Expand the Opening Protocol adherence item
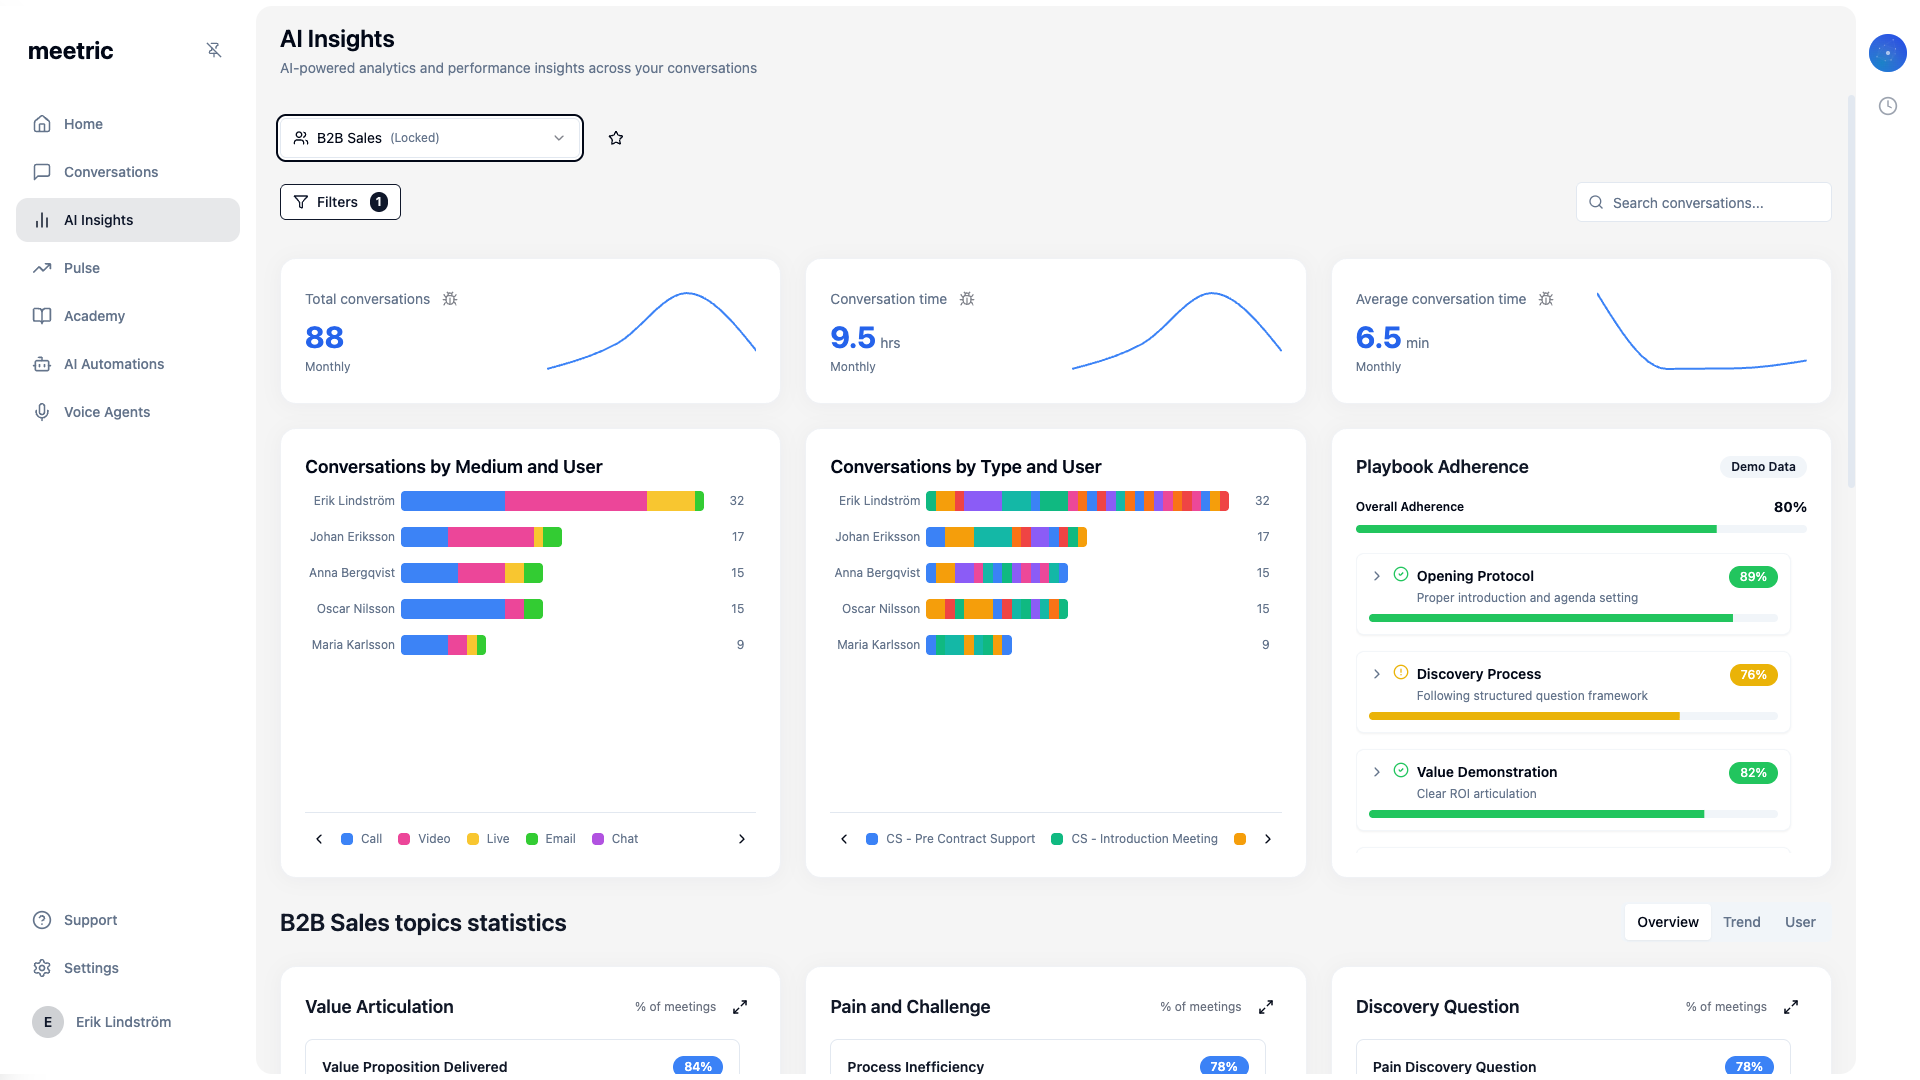Screen dimensions: 1920x1080 tap(1375, 576)
